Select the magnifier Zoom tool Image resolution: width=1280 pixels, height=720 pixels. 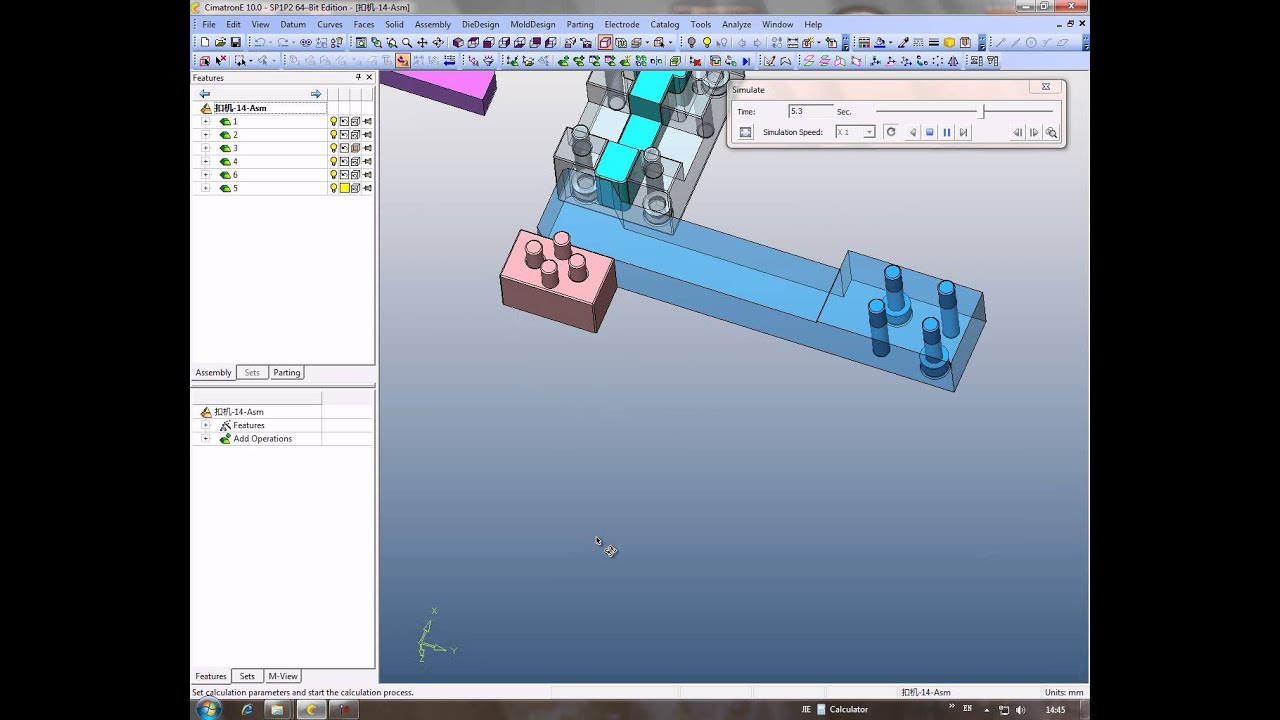[407, 42]
